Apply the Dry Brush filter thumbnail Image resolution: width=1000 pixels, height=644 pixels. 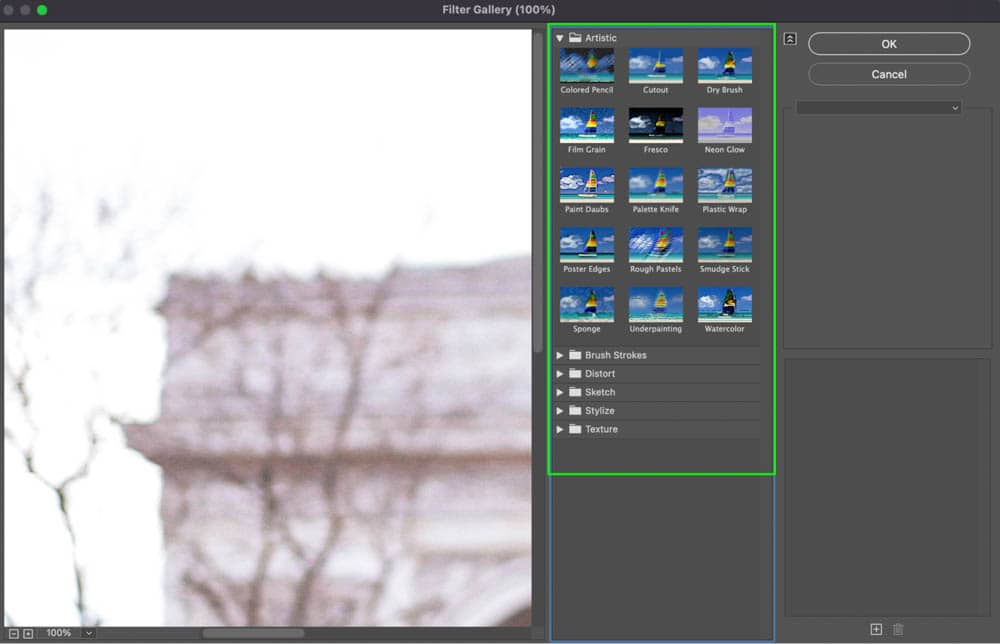[724, 66]
